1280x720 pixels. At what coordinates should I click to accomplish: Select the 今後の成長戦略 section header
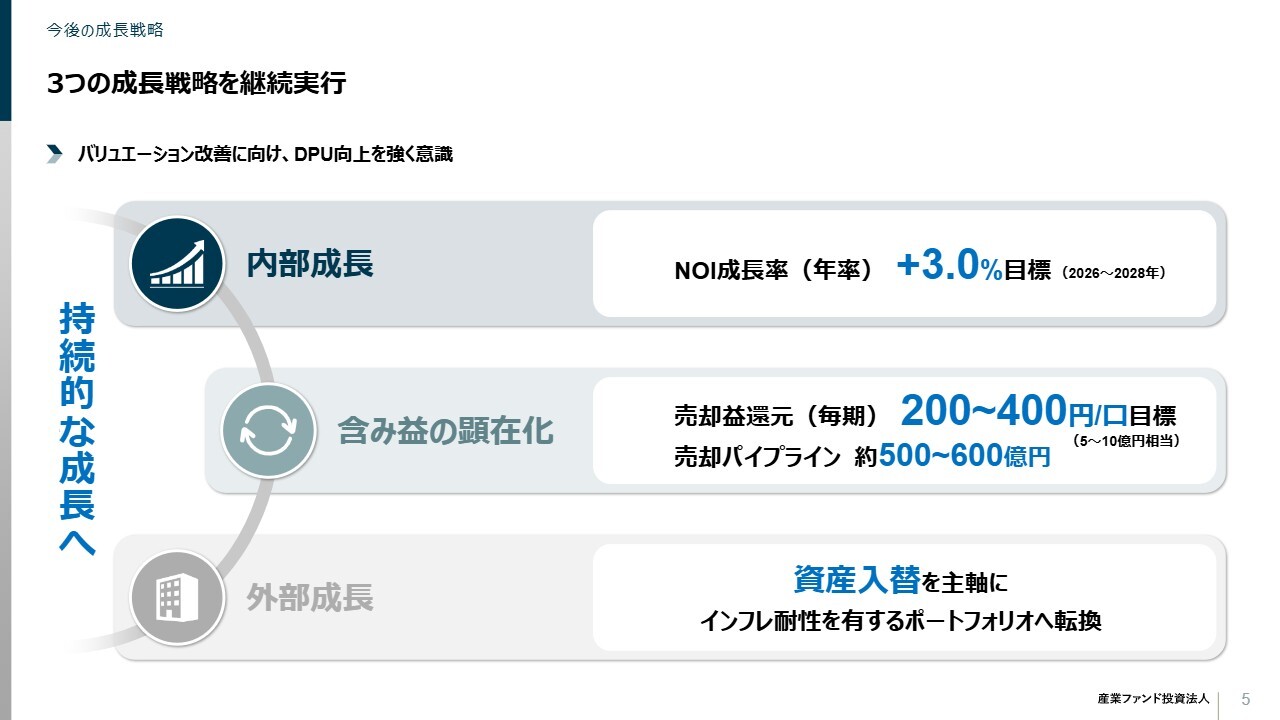[x=105, y=30]
